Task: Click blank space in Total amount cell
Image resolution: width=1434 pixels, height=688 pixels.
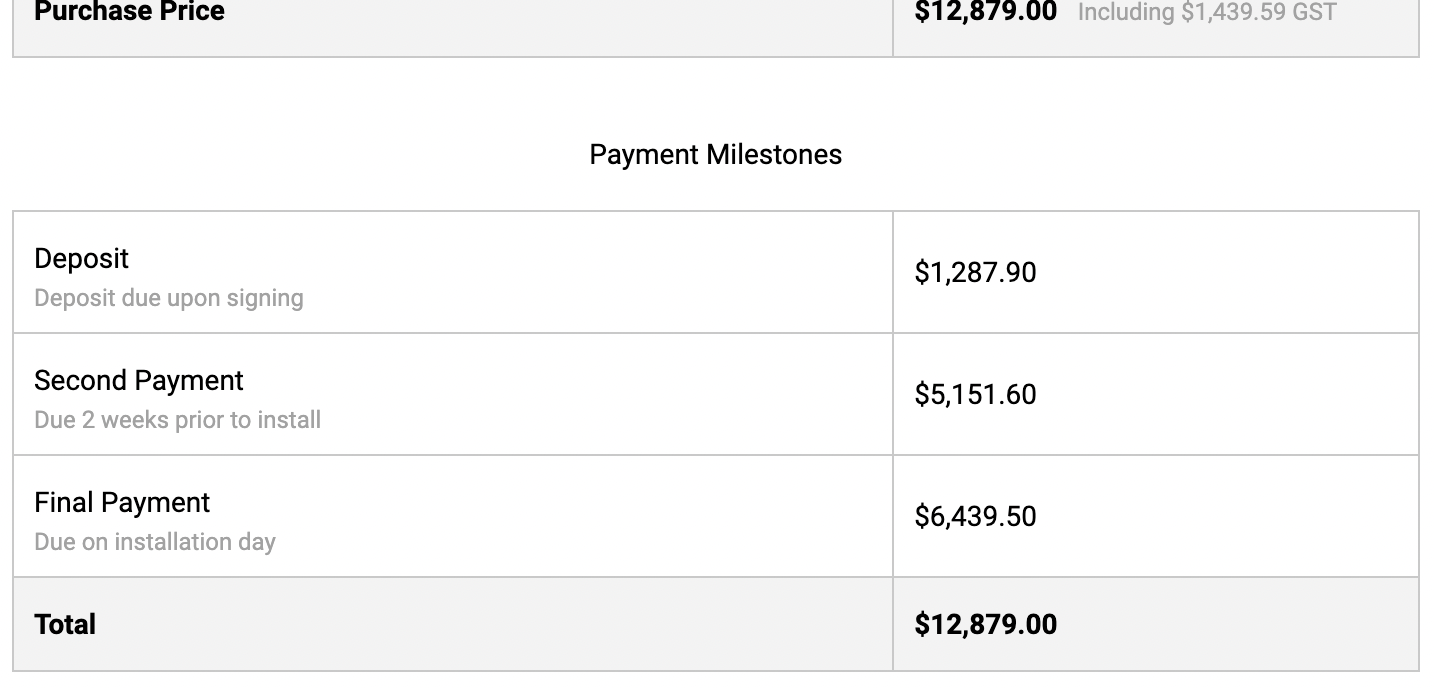Action: coord(1240,624)
